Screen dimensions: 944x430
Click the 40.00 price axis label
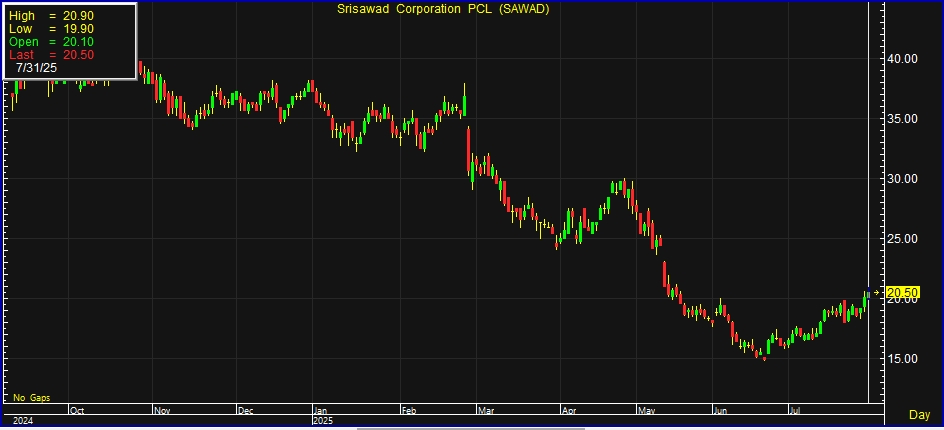click(902, 58)
